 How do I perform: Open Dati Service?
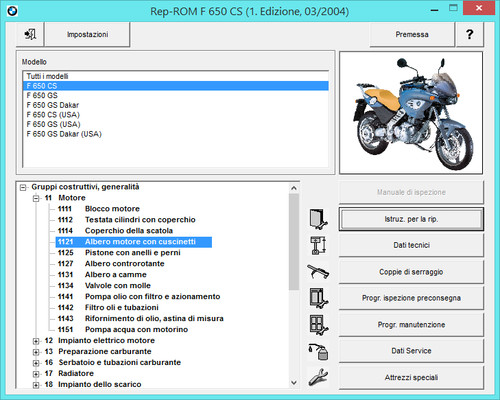411,351
